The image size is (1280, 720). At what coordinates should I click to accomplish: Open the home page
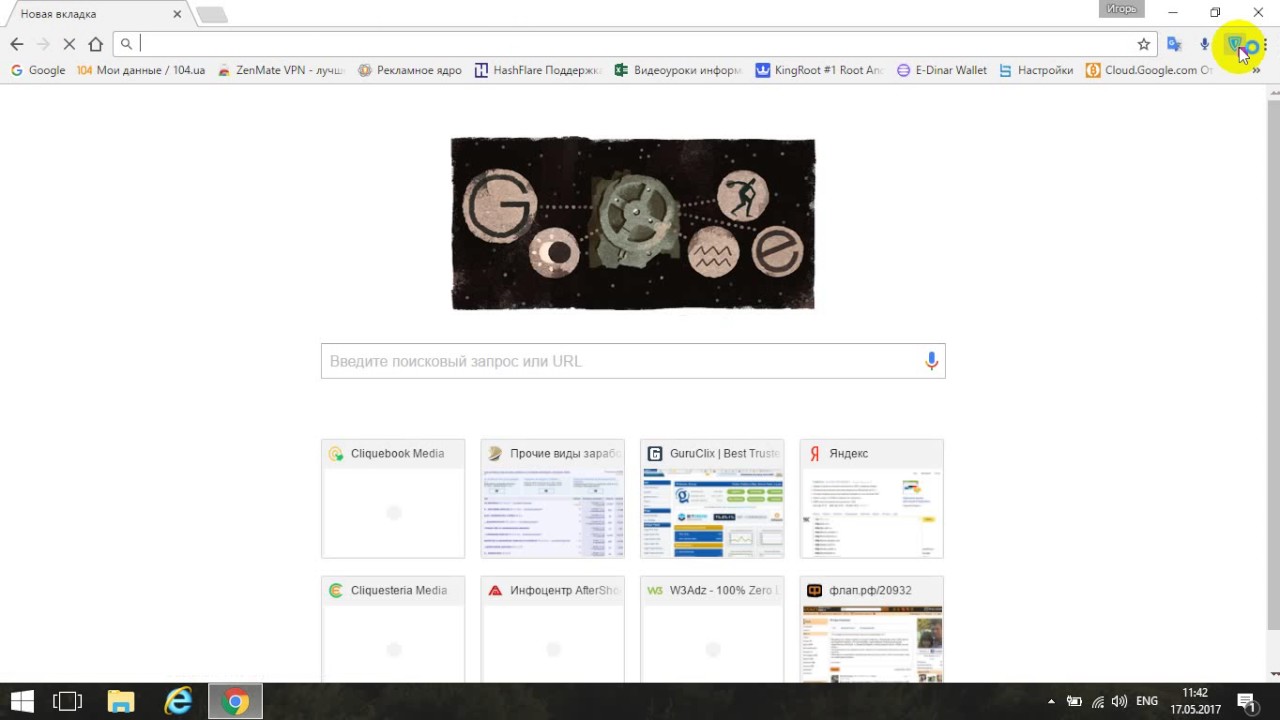[x=96, y=44]
